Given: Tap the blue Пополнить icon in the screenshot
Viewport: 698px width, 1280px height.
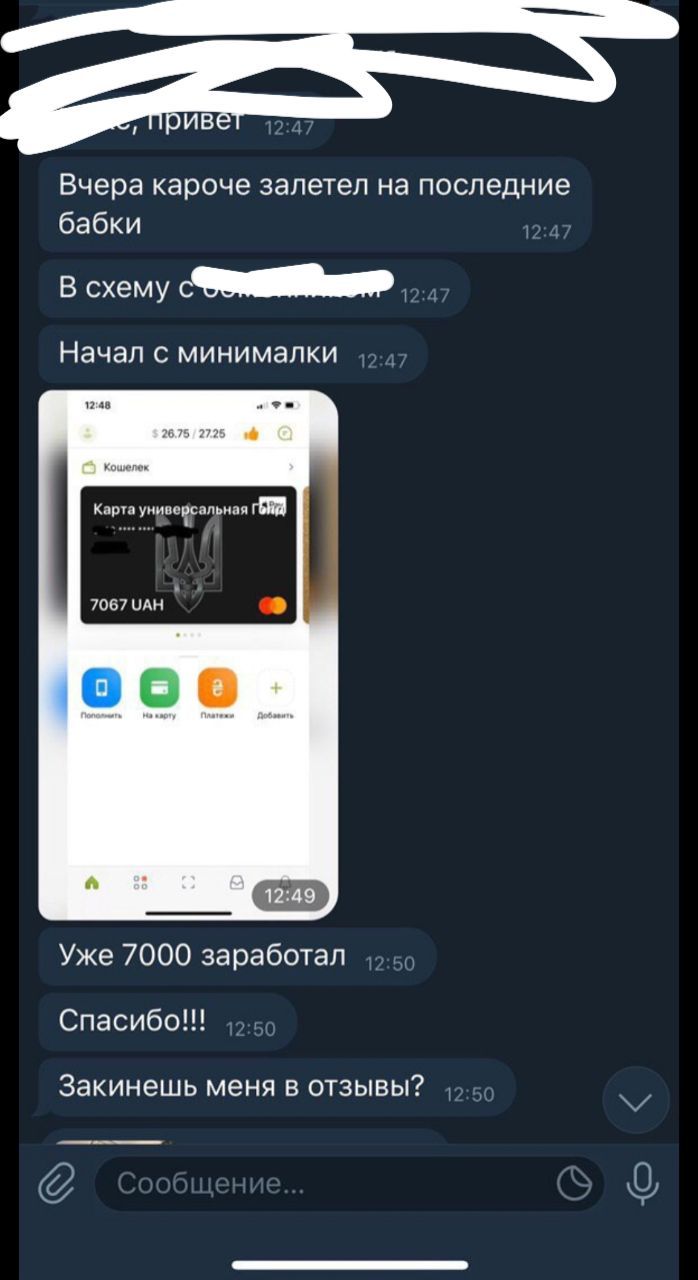Looking at the screenshot, I should click(101, 688).
